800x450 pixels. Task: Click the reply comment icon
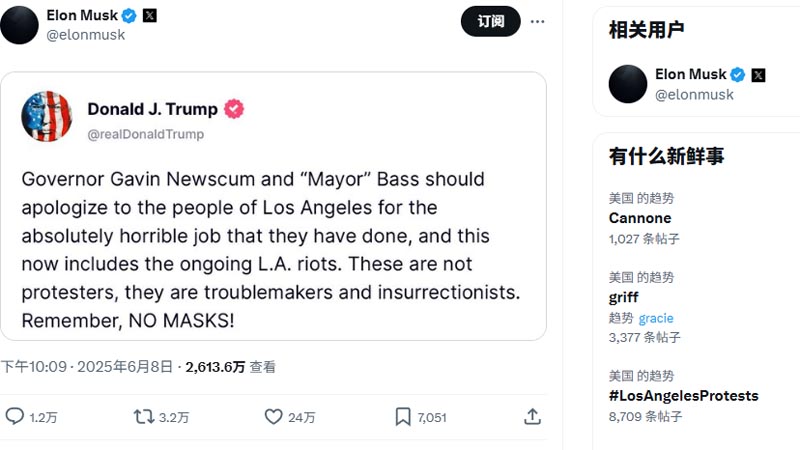[x=15, y=416]
